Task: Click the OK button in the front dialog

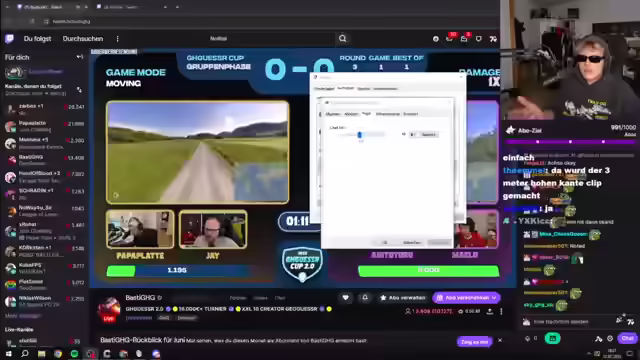Action: pyautogui.click(x=384, y=242)
